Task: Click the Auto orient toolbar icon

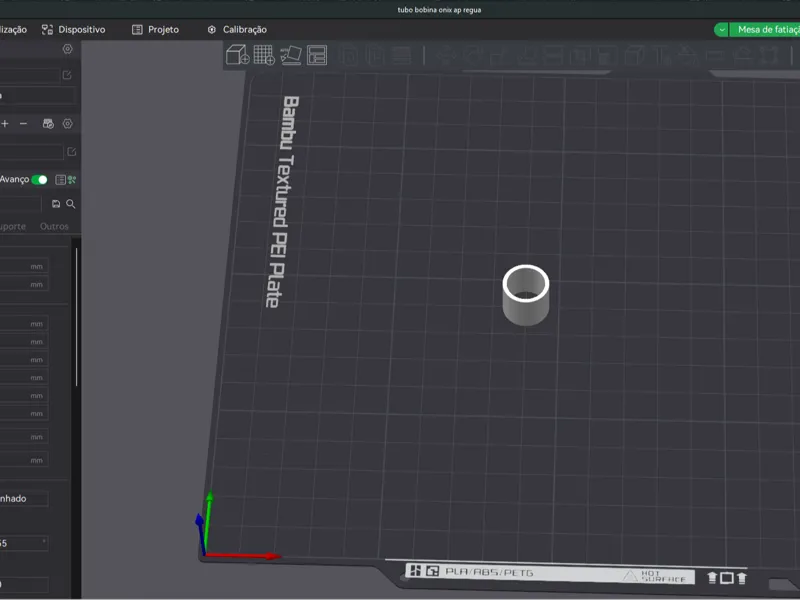Action: 291,55
